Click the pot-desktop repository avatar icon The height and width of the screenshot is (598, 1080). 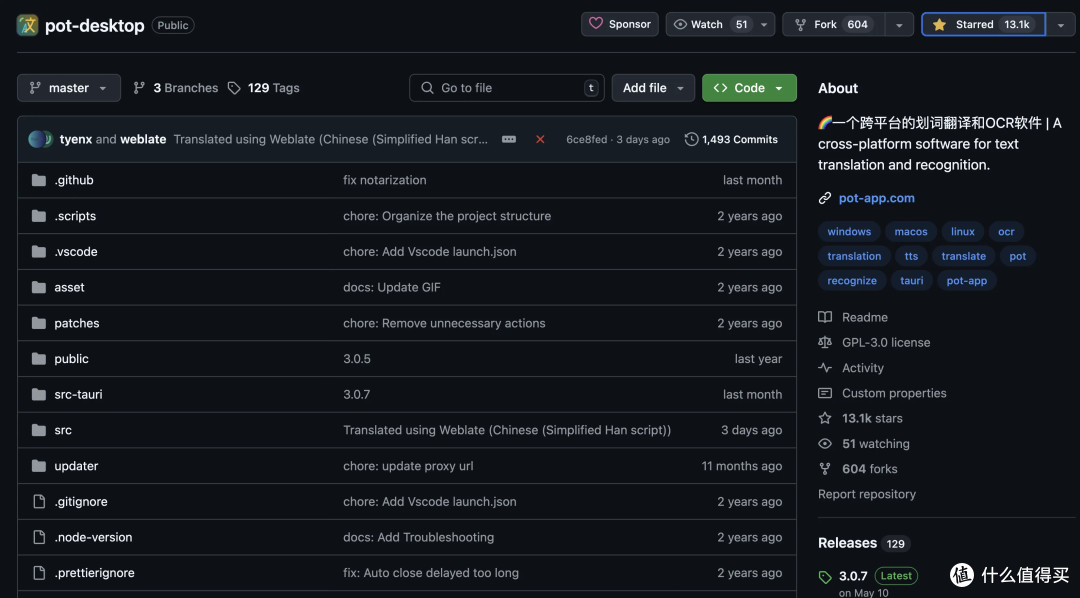[27, 25]
